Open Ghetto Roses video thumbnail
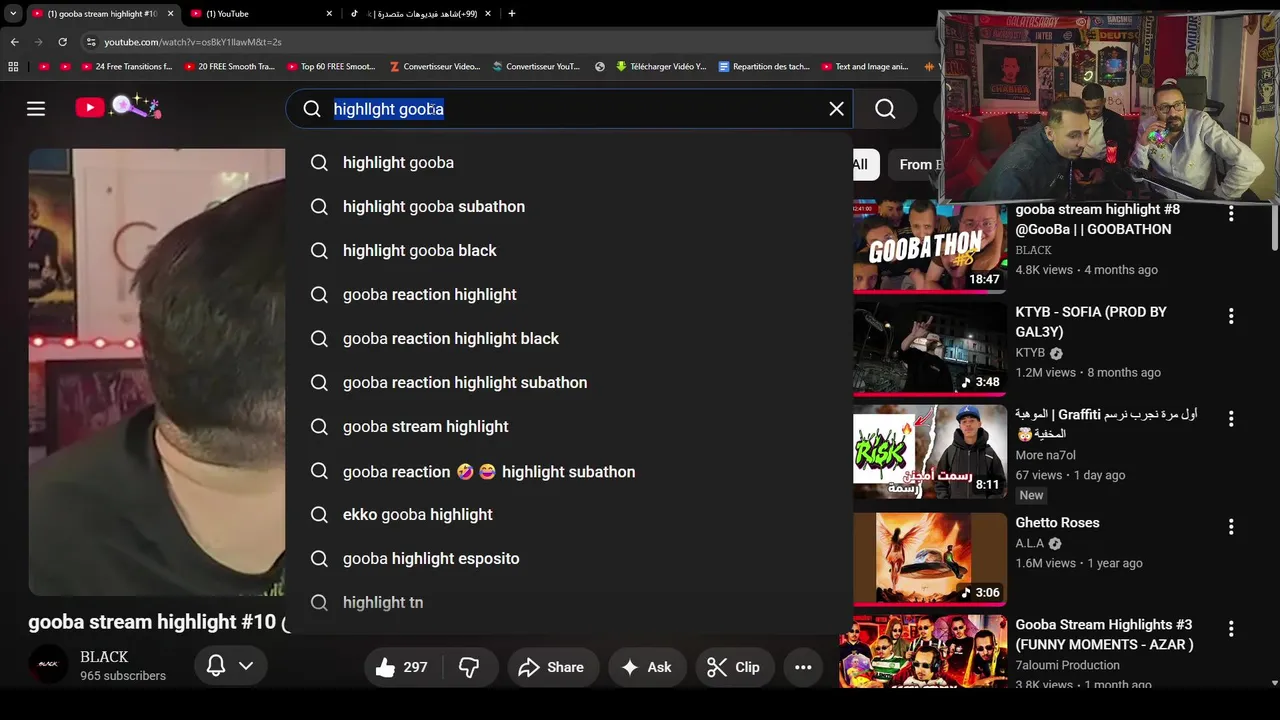Viewport: 1280px width, 720px height. tap(930, 559)
